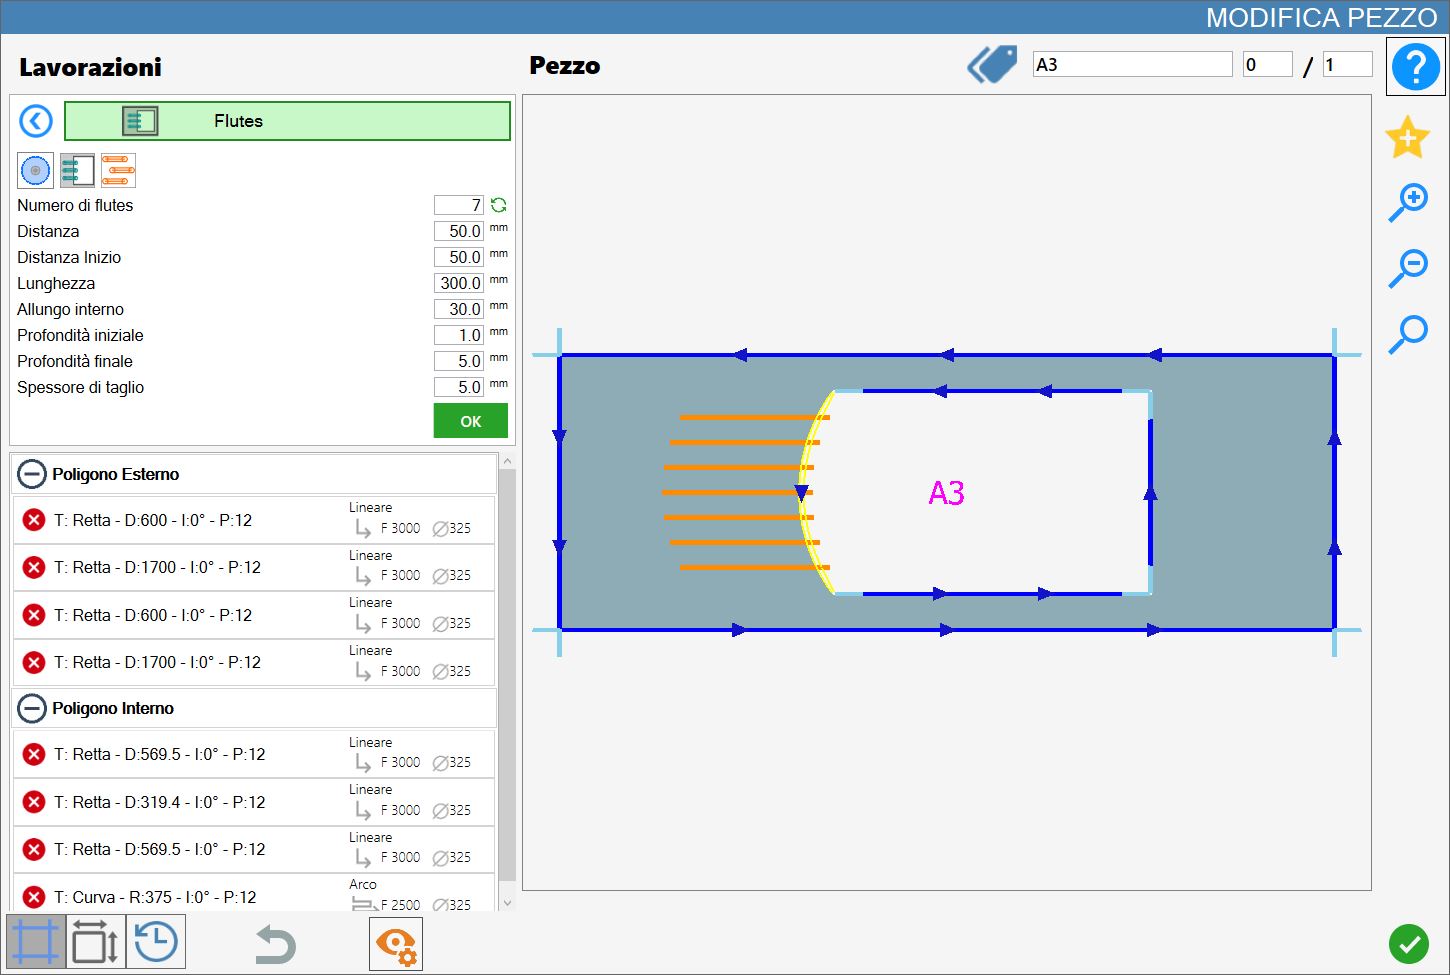Image resolution: width=1450 pixels, height=975 pixels.
Task: Click the green Flutes header bar
Action: click(287, 121)
